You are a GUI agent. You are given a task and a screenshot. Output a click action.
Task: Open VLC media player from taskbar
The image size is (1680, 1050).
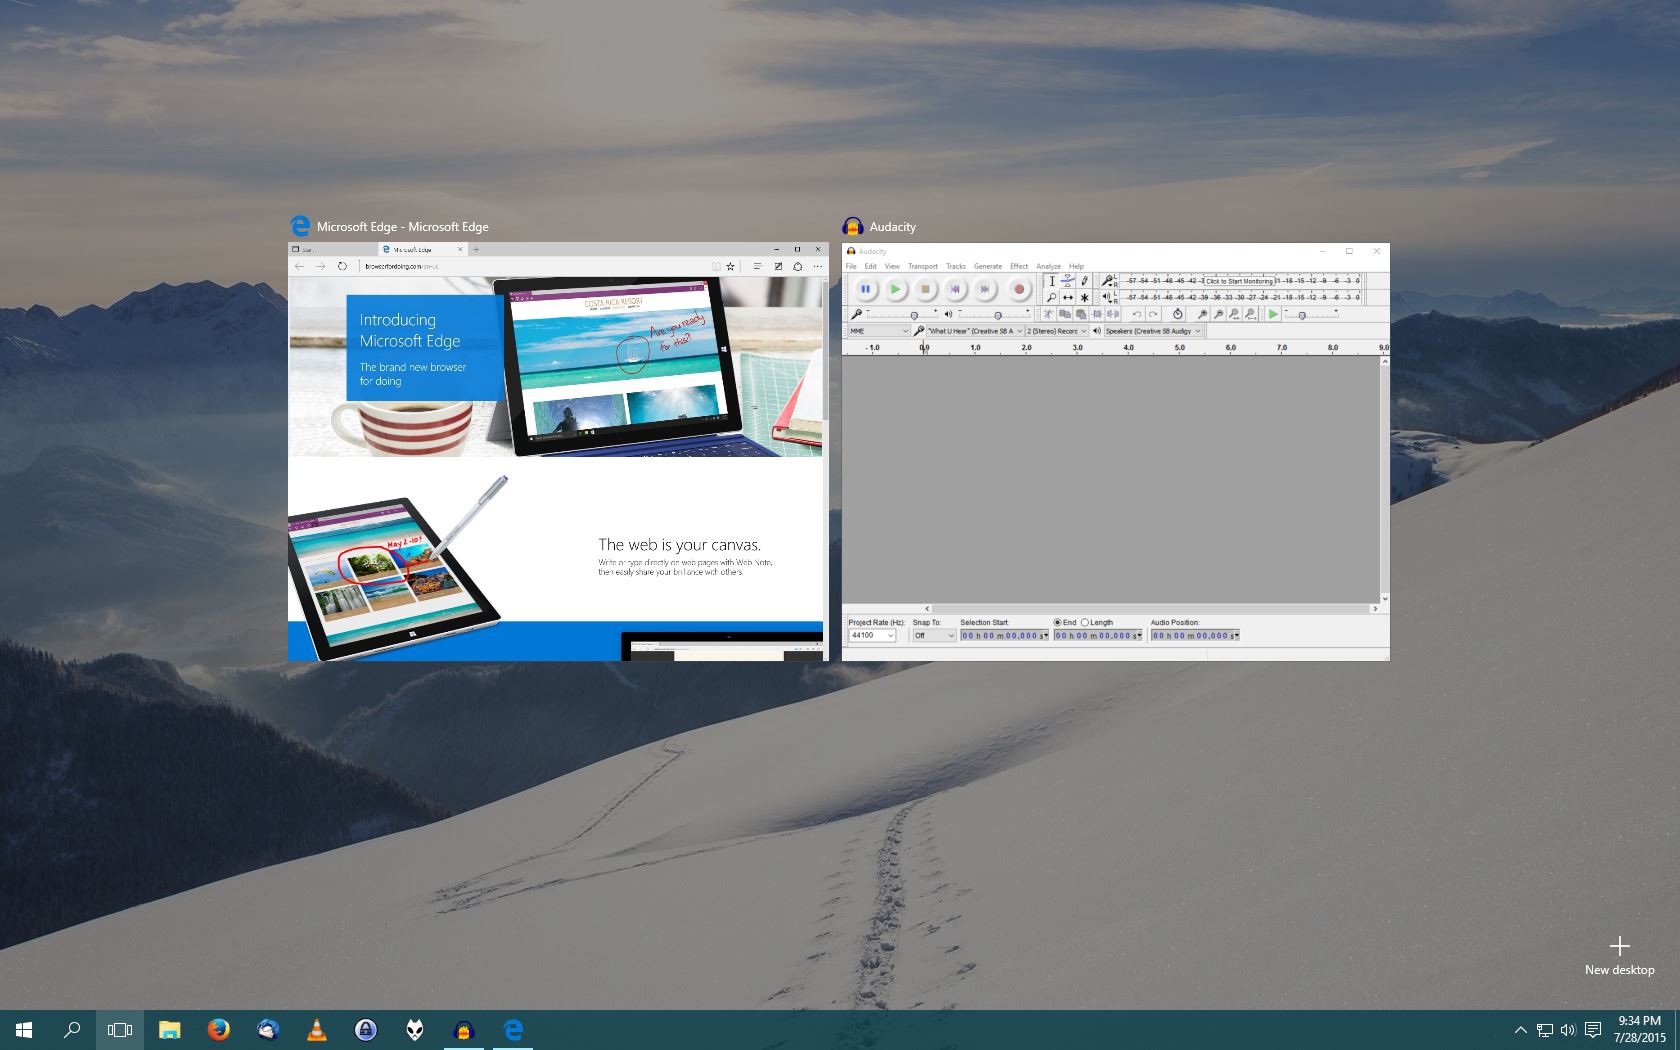tap(316, 1030)
